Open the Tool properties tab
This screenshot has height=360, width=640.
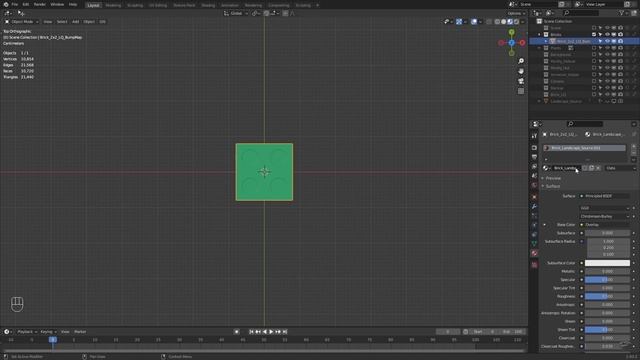[534, 136]
